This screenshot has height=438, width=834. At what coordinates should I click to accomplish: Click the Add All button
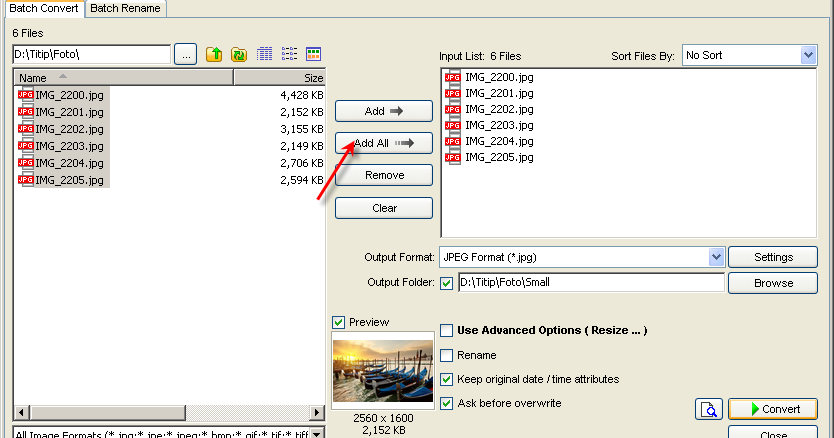[x=383, y=143]
